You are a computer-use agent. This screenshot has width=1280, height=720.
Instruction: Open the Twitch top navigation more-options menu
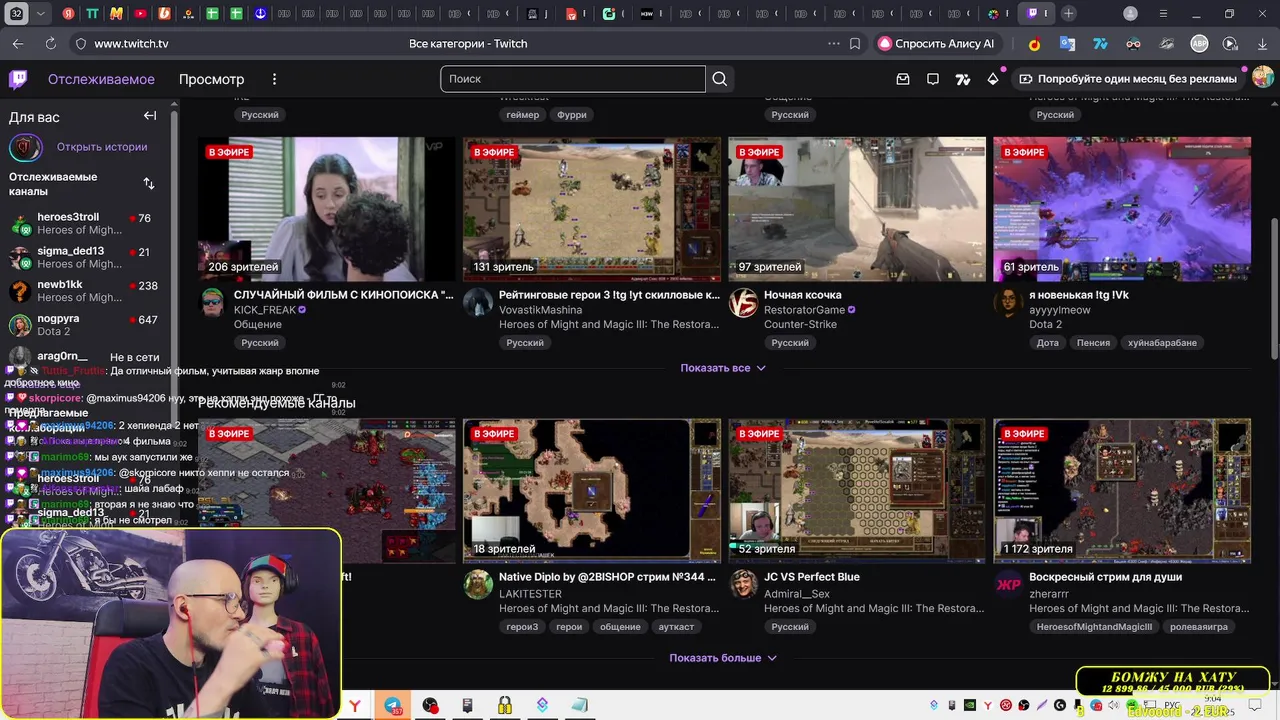[x=274, y=79]
